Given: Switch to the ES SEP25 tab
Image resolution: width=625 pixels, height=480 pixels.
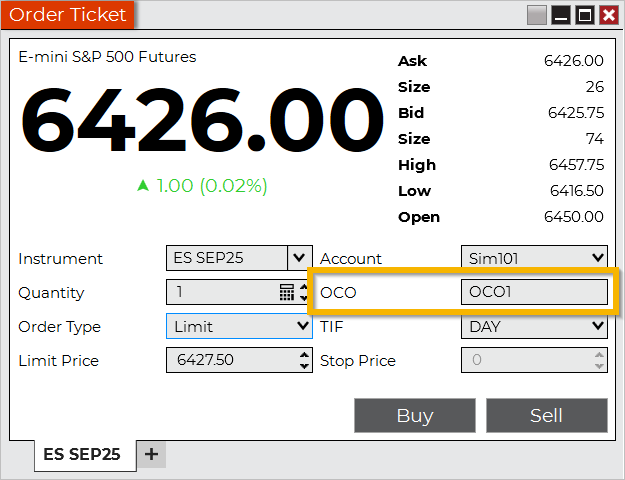Looking at the screenshot, I should tap(81, 454).
